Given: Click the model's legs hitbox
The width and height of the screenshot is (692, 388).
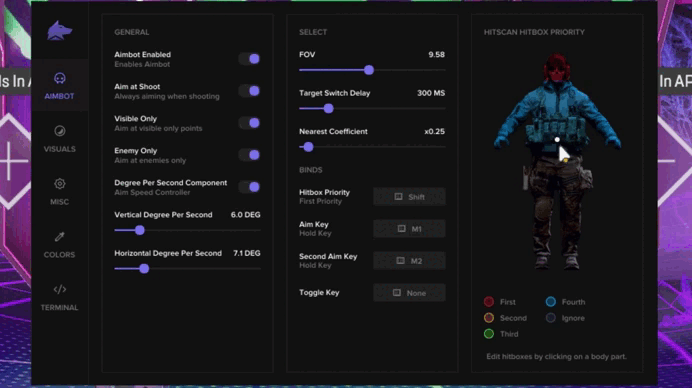Looking at the screenshot, I should [x=557, y=212].
